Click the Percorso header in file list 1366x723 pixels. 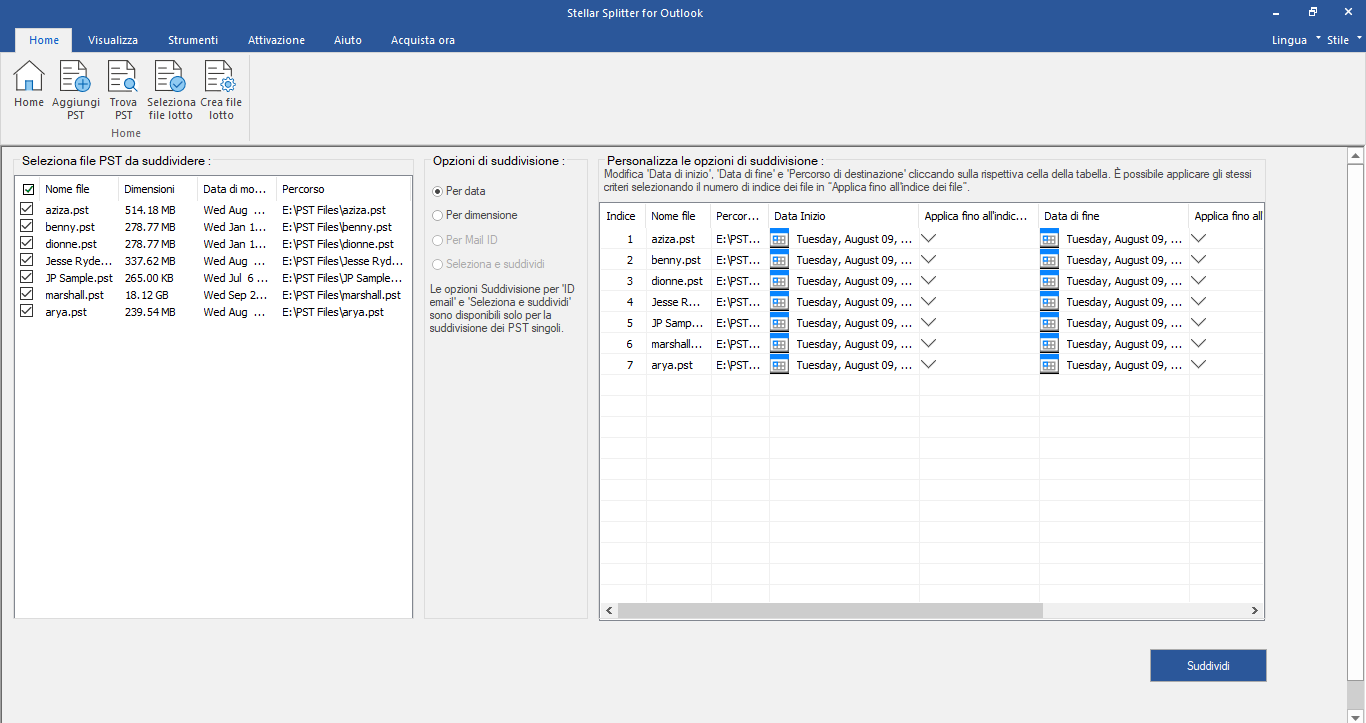coord(343,189)
